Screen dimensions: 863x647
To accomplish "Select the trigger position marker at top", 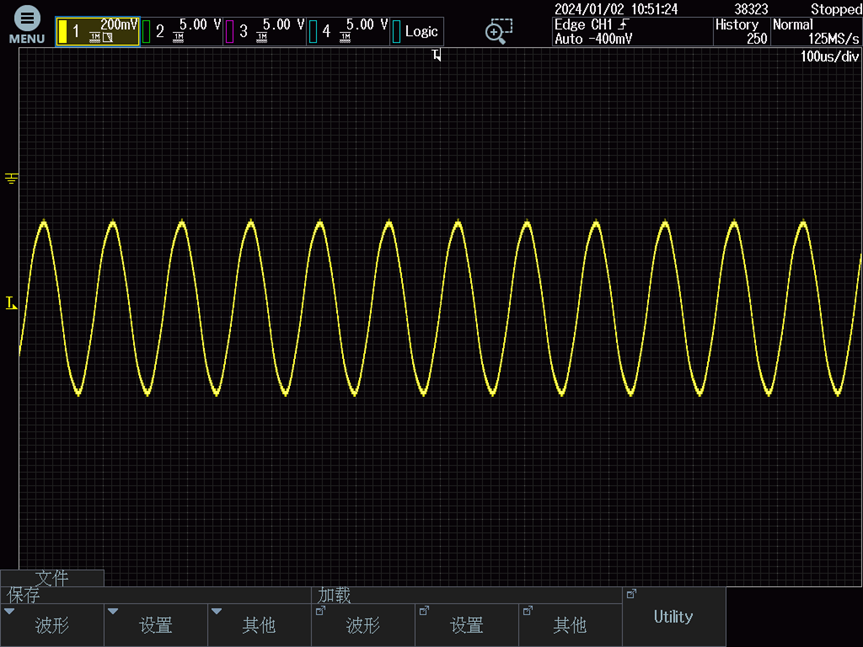I will pos(436,55).
